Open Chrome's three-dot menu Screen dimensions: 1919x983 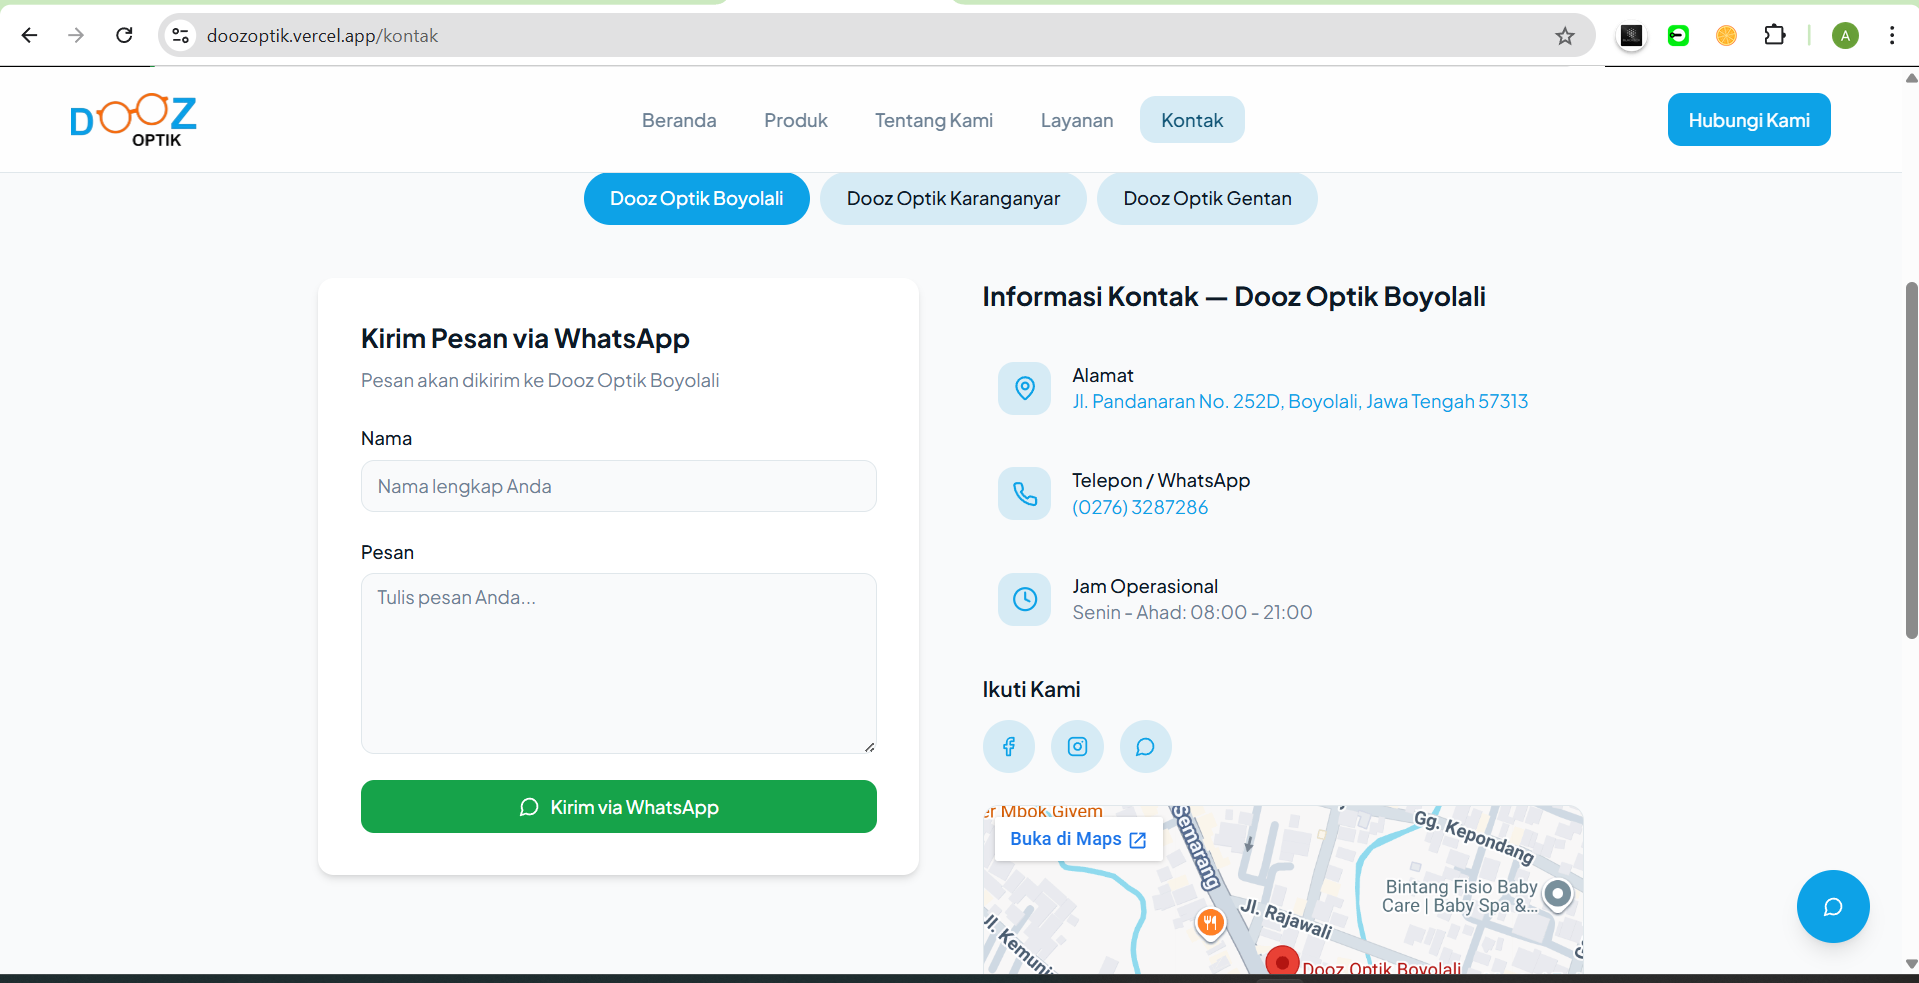(1891, 35)
